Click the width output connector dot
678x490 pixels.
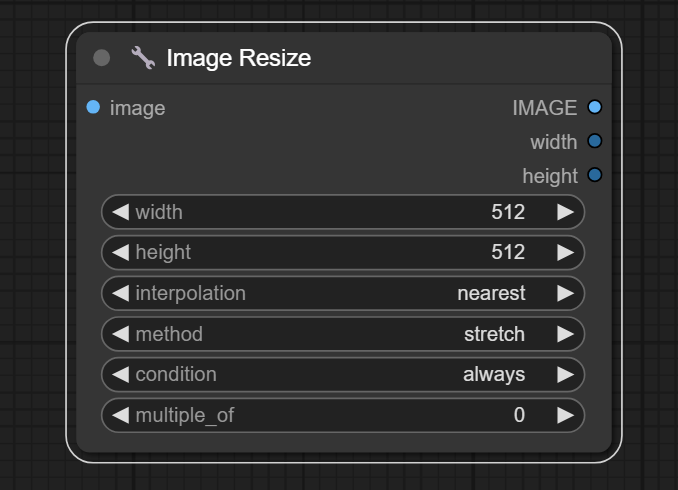click(x=595, y=141)
